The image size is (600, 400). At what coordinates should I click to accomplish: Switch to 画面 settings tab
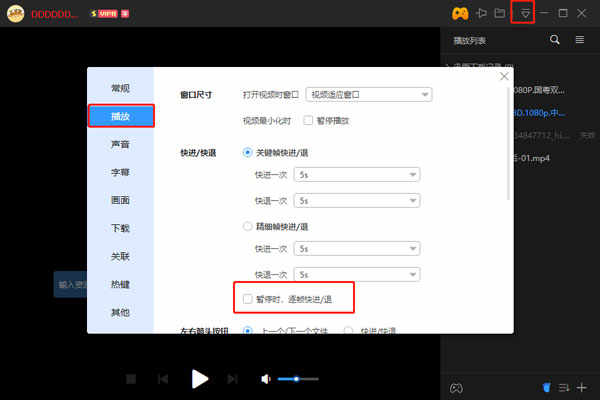tap(121, 200)
